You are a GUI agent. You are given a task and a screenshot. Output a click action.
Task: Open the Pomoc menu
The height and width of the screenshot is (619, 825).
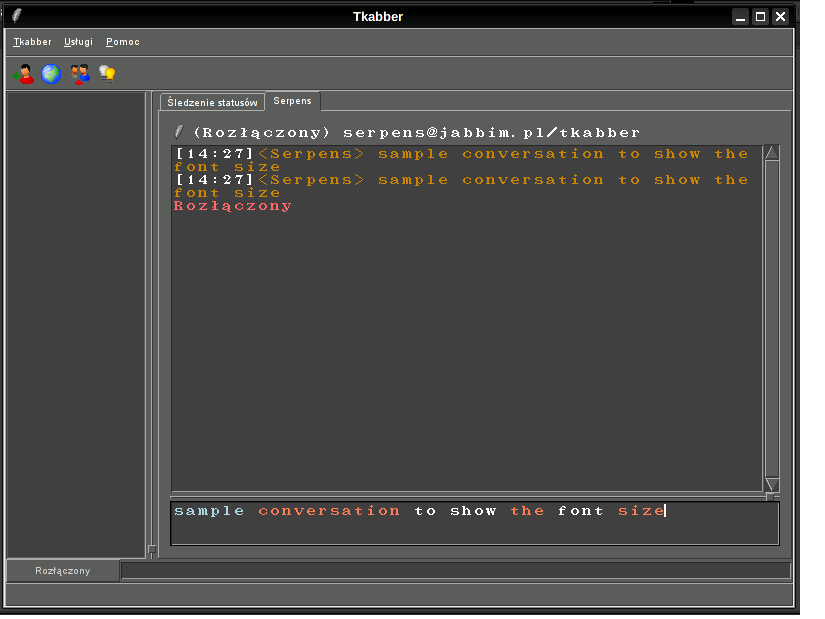123,42
